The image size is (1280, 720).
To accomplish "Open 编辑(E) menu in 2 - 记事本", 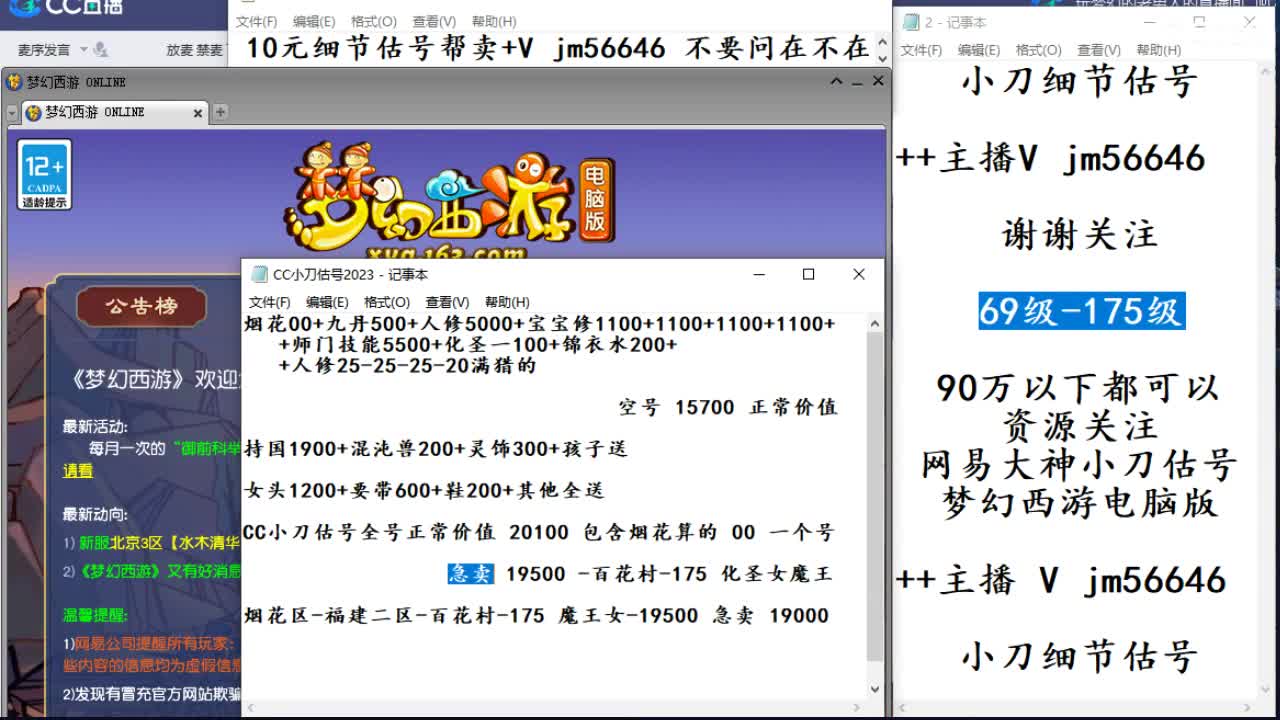I will [x=978, y=50].
